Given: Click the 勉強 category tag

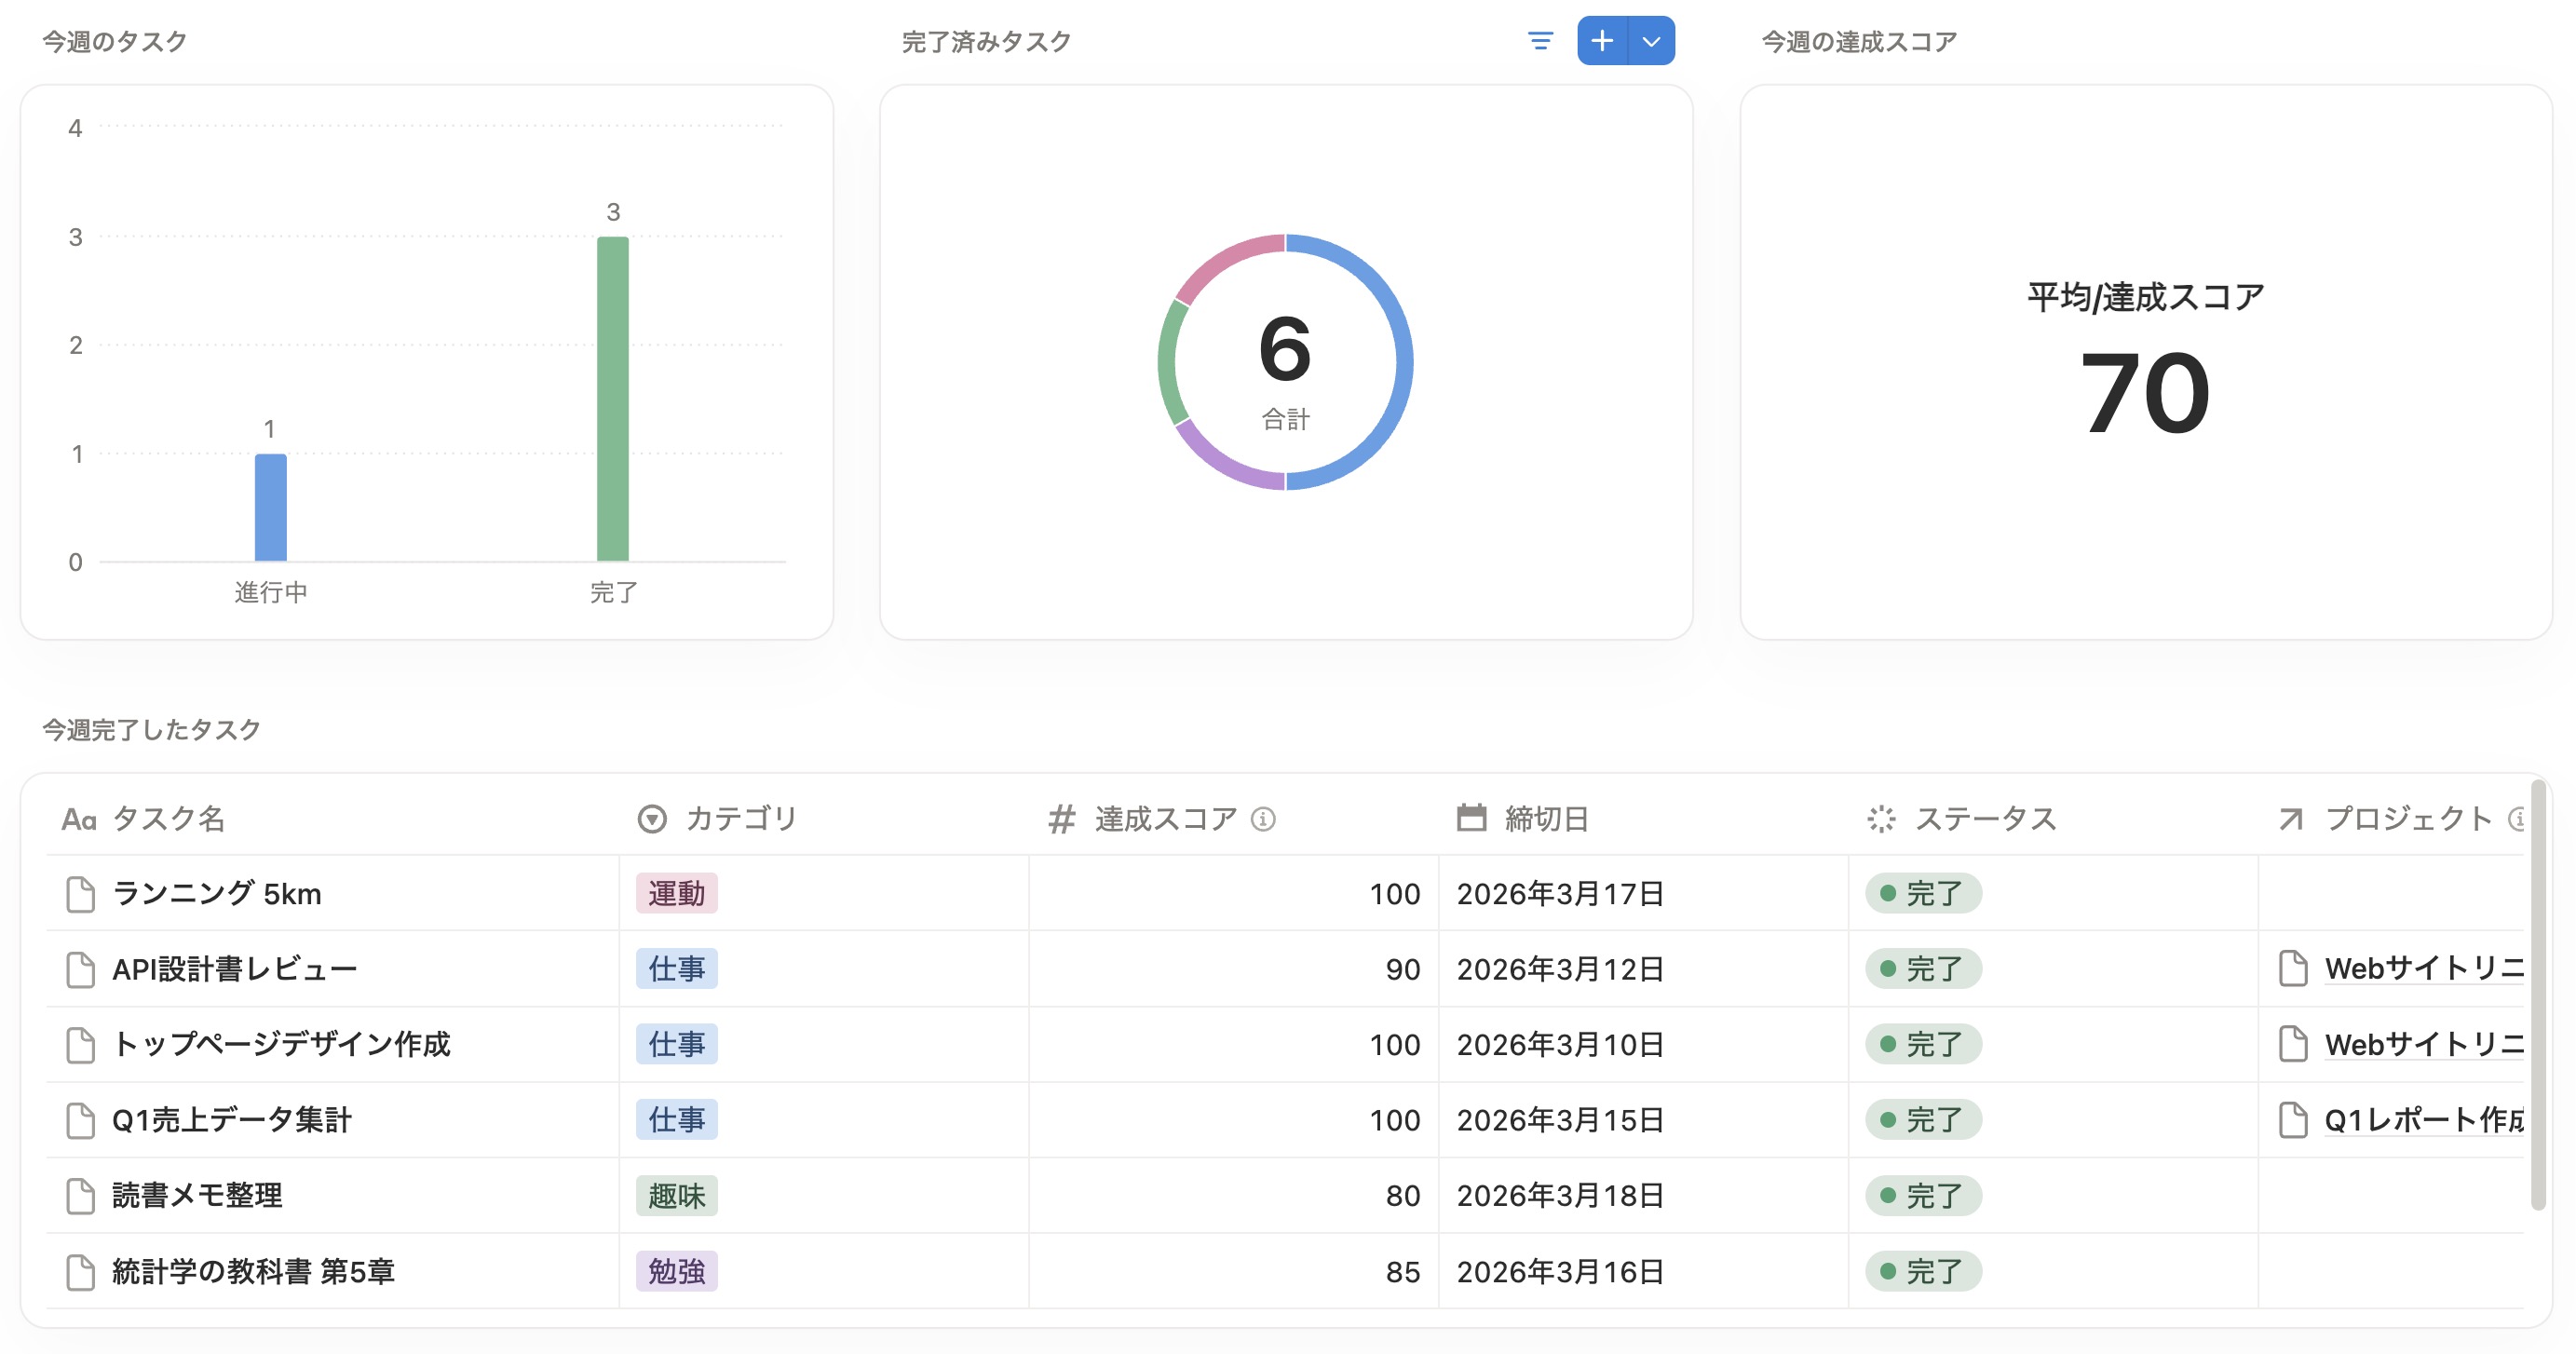Looking at the screenshot, I should 676,1272.
